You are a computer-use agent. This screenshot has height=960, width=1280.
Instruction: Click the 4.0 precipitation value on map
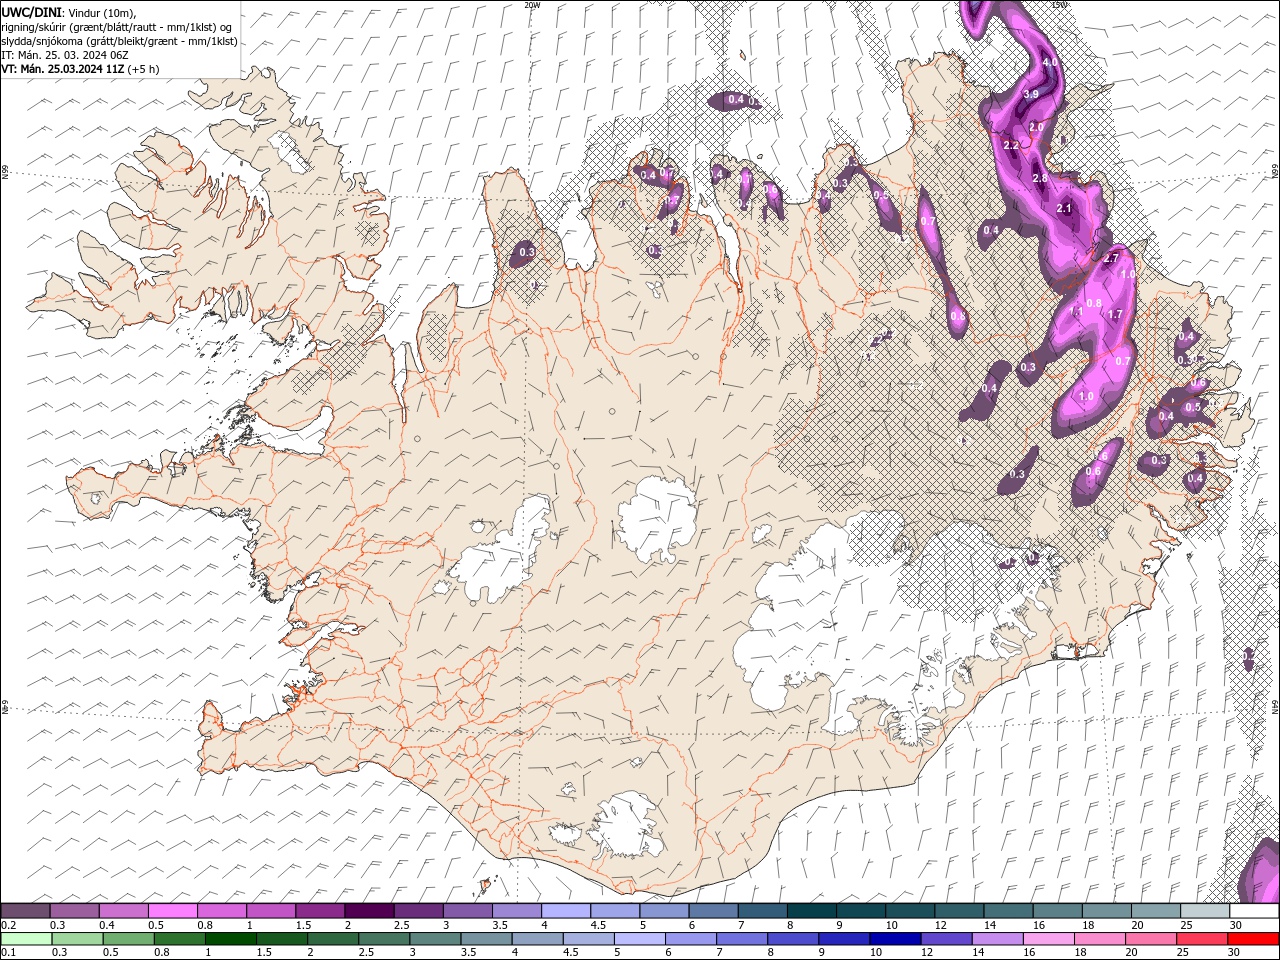point(1050,62)
